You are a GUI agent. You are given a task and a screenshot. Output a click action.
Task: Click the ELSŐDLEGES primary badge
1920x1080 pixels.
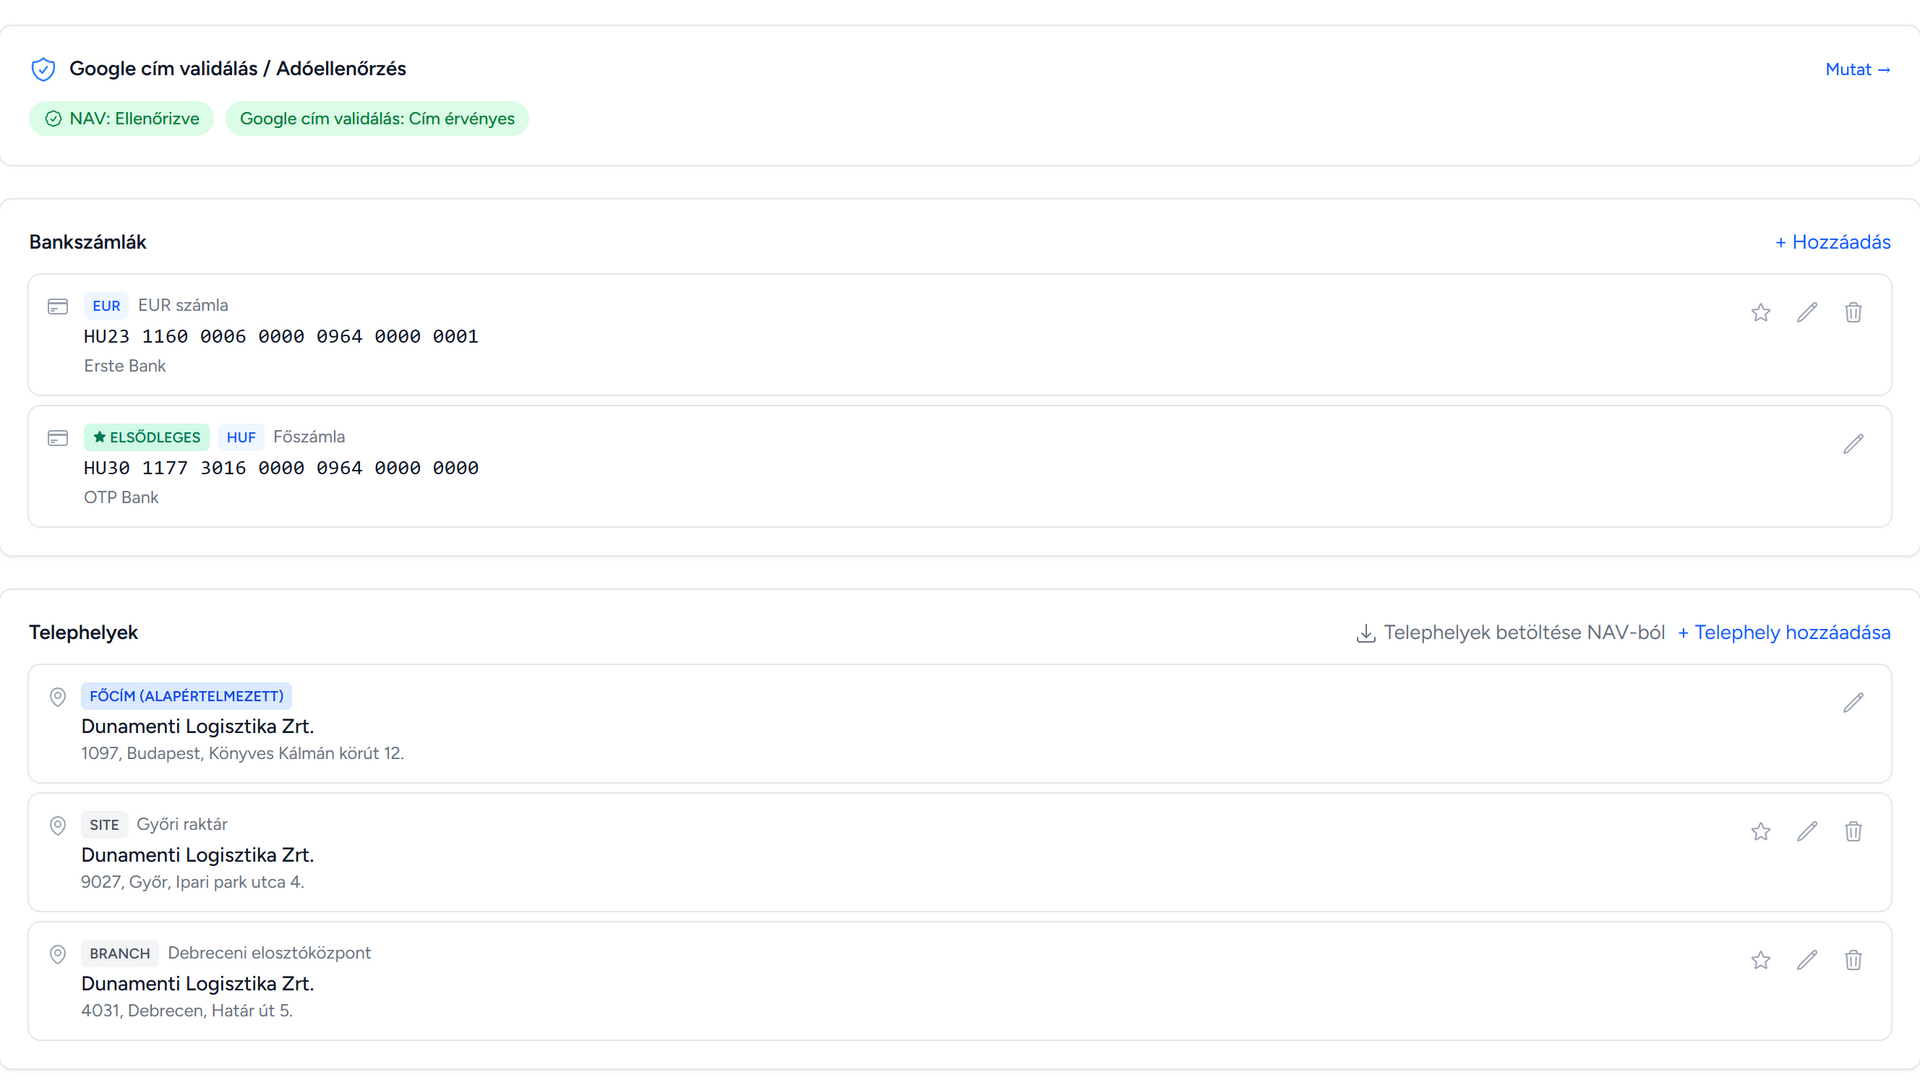coord(146,438)
